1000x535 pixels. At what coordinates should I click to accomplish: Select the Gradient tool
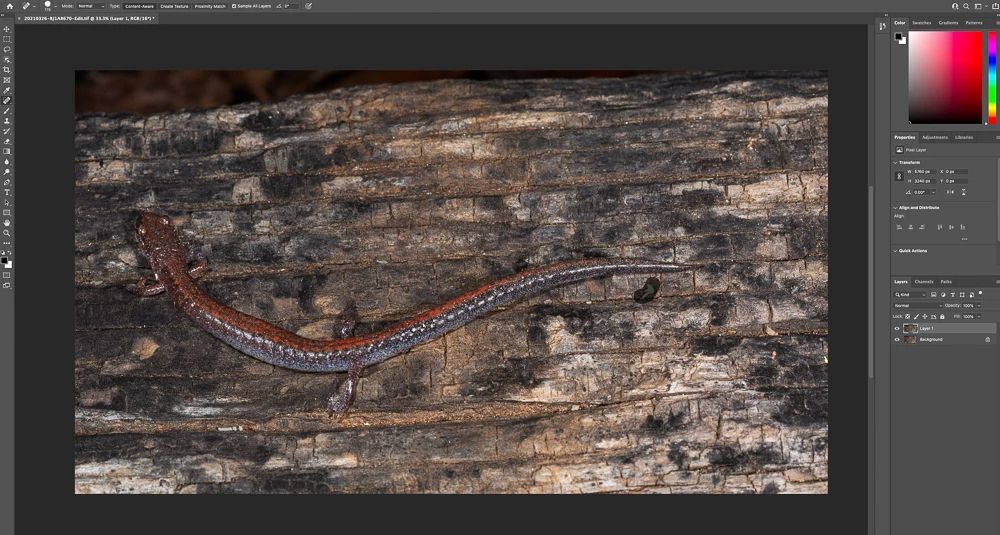[x=7, y=152]
